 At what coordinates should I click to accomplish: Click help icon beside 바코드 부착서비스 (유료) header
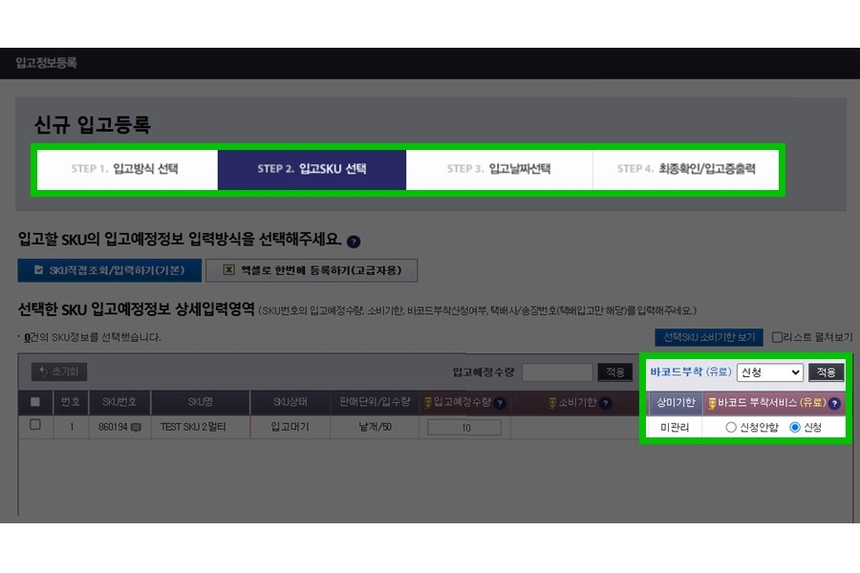tap(834, 404)
